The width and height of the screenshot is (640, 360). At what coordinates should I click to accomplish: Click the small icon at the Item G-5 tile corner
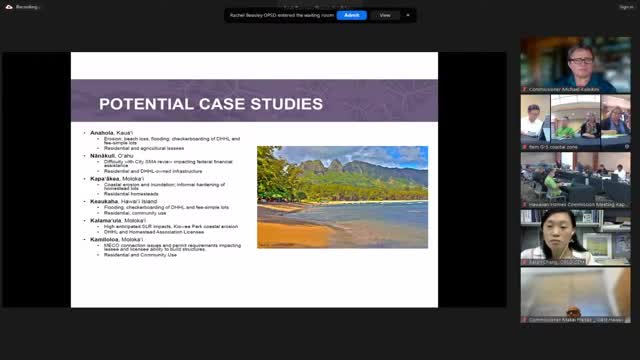(x=627, y=147)
